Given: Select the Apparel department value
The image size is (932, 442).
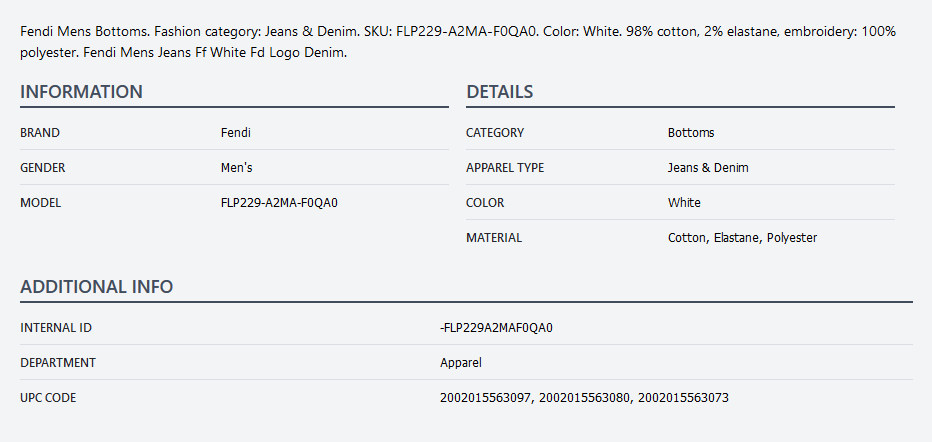Looking at the screenshot, I should [460, 363].
